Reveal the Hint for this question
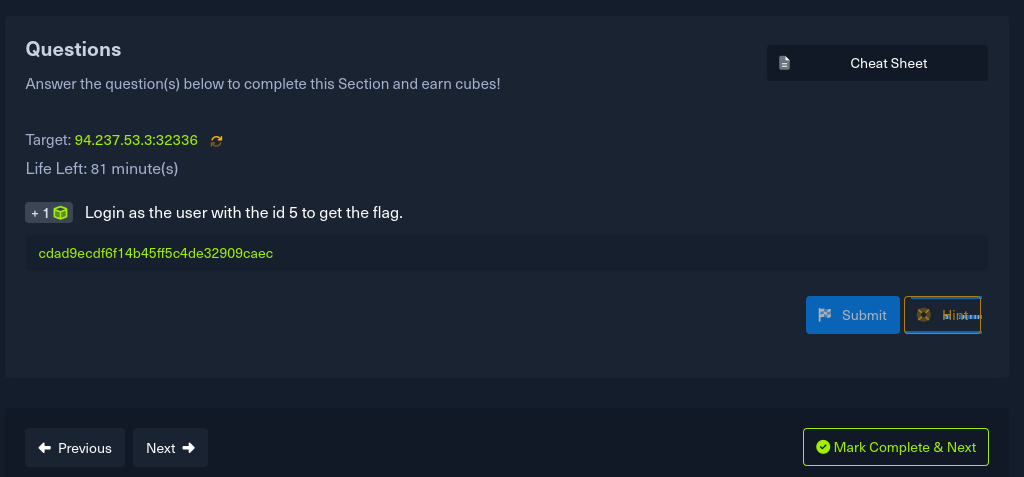The image size is (1024, 477). (942, 315)
